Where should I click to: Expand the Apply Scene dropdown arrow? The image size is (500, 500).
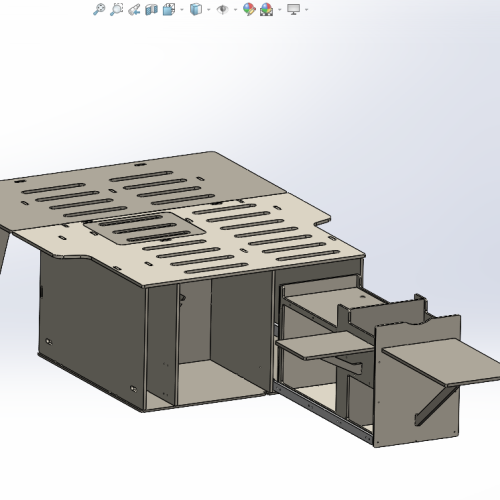tap(279, 10)
